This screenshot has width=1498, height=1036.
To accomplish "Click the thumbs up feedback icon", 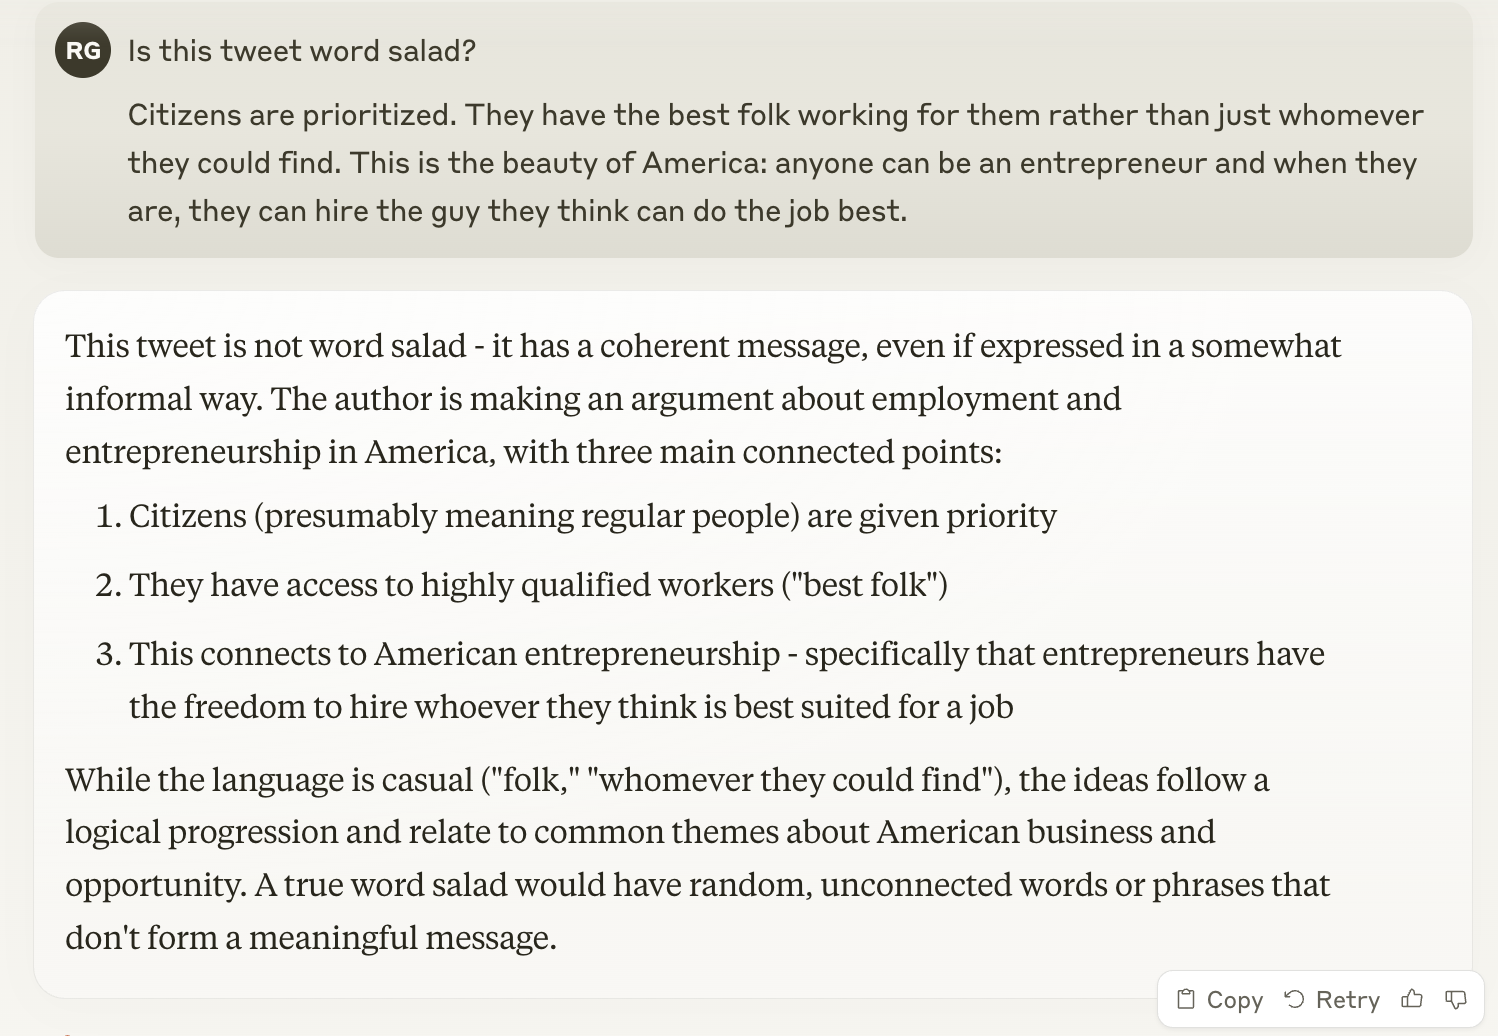I will pos(1412,999).
